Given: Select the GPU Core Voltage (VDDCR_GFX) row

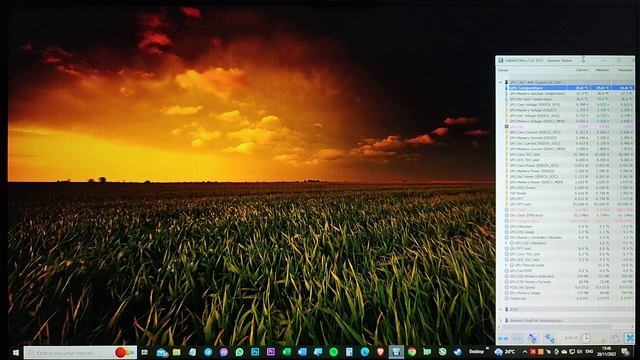Looking at the screenshot, I should click(x=569, y=104).
